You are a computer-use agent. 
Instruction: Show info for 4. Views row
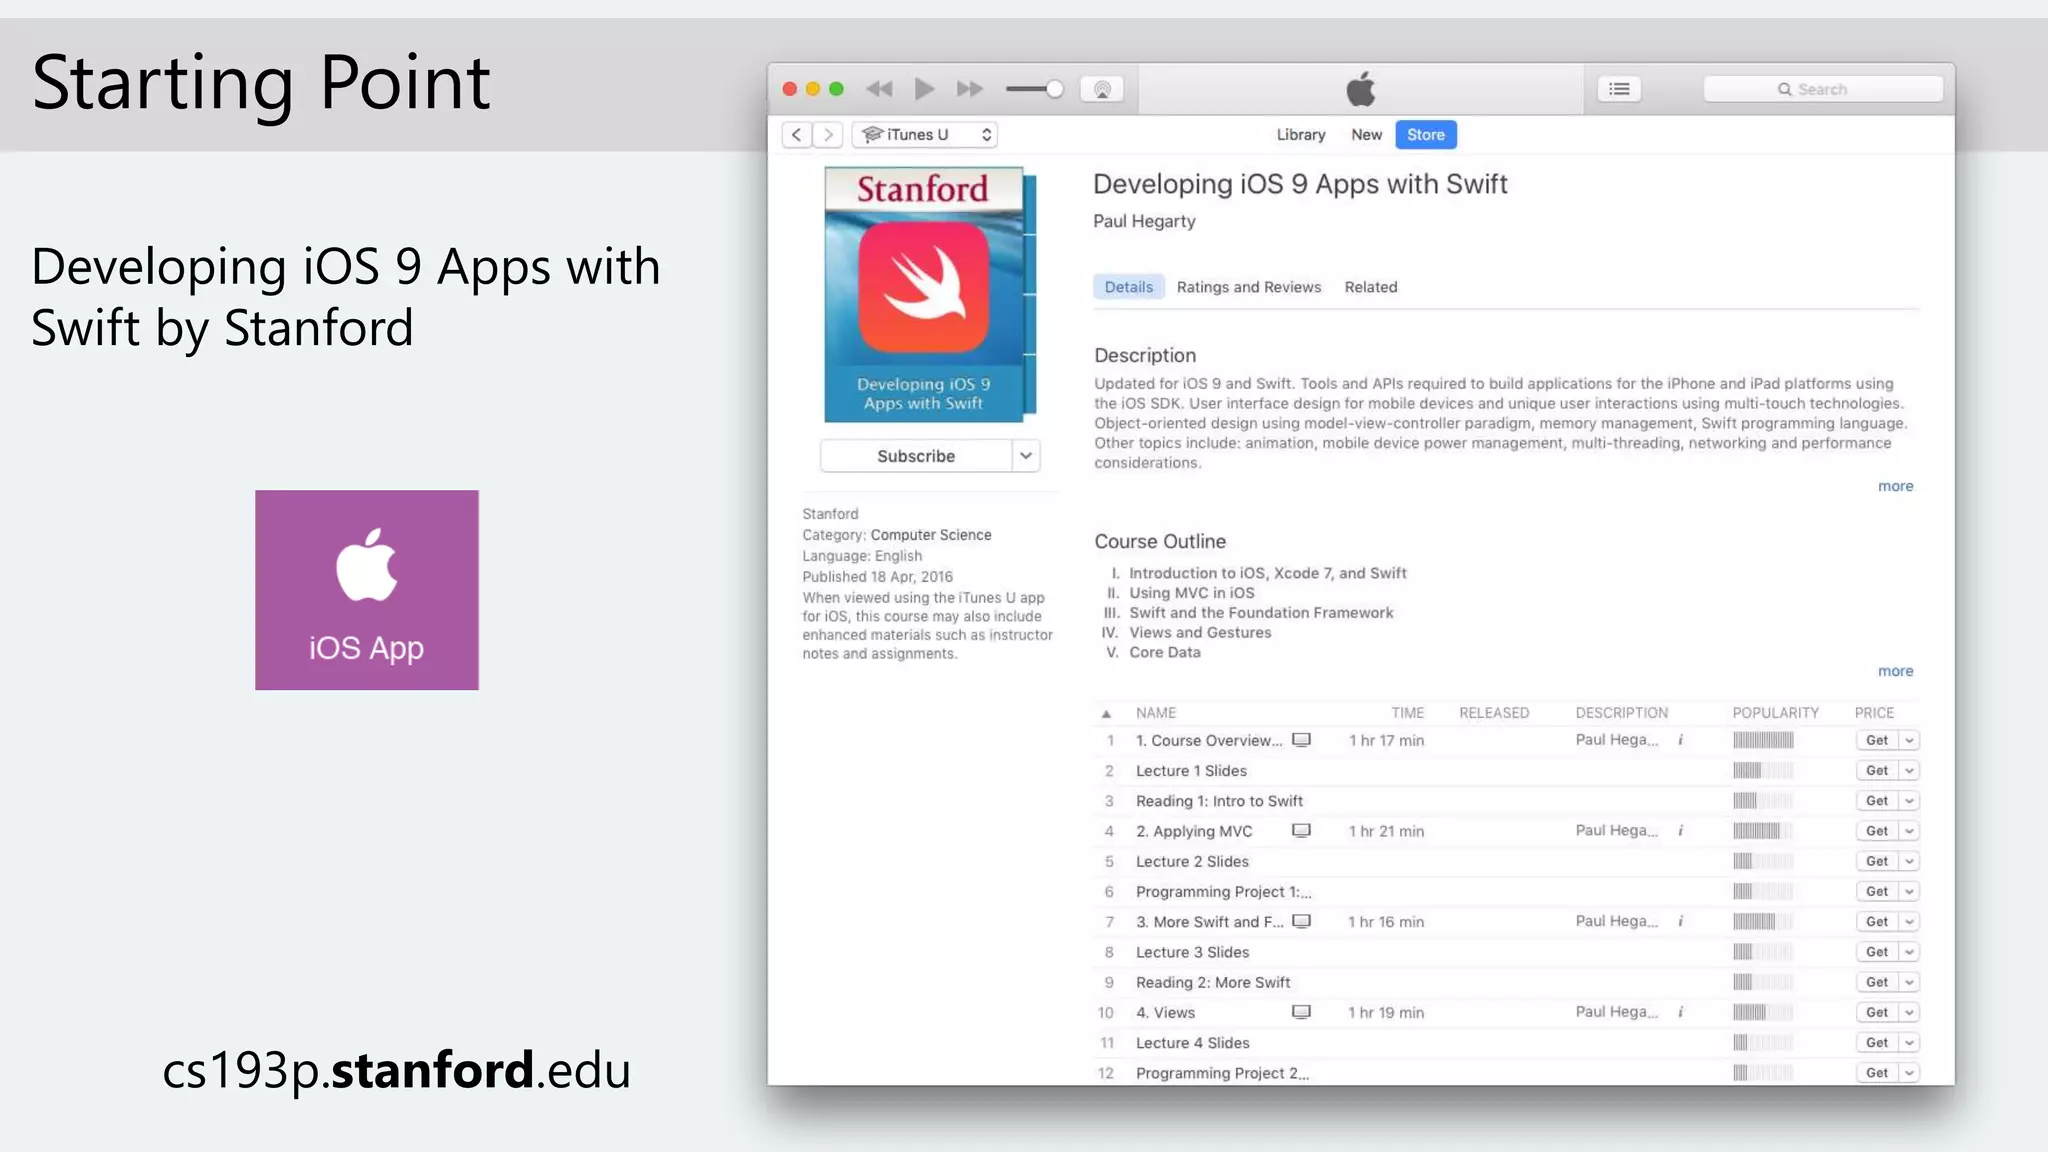coord(1680,1012)
